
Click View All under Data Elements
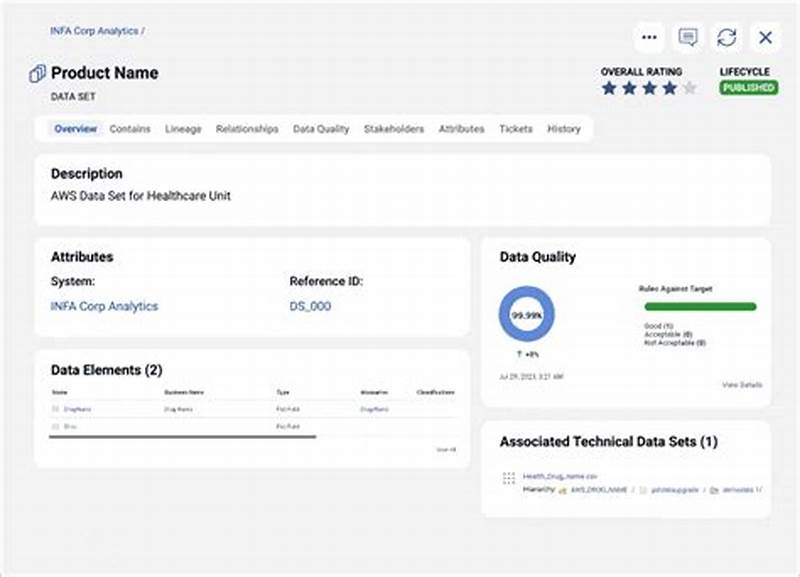tap(447, 447)
